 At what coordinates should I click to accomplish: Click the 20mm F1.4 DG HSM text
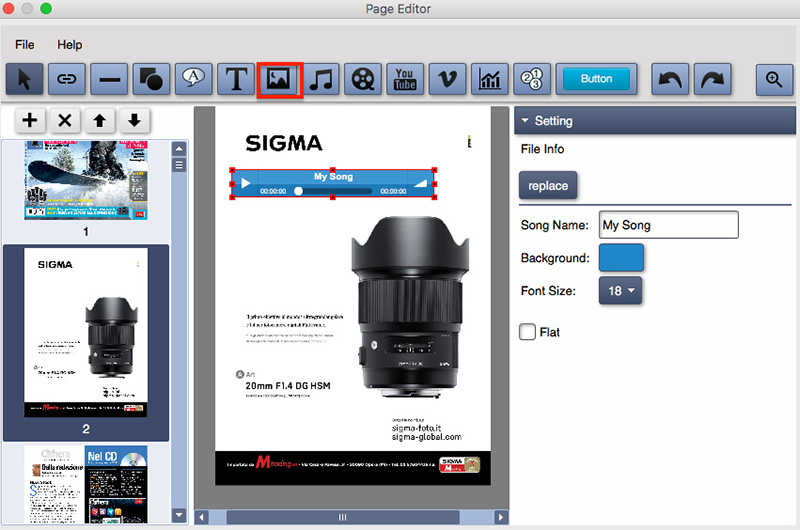point(288,386)
